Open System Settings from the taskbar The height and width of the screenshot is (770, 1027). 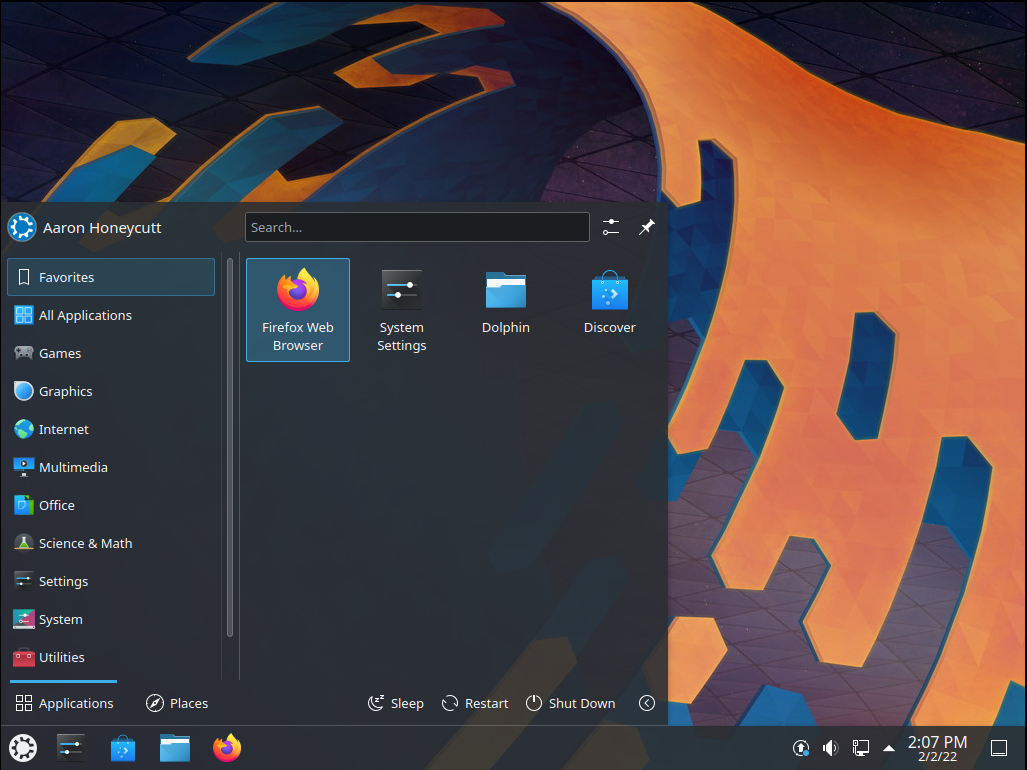(x=71, y=748)
